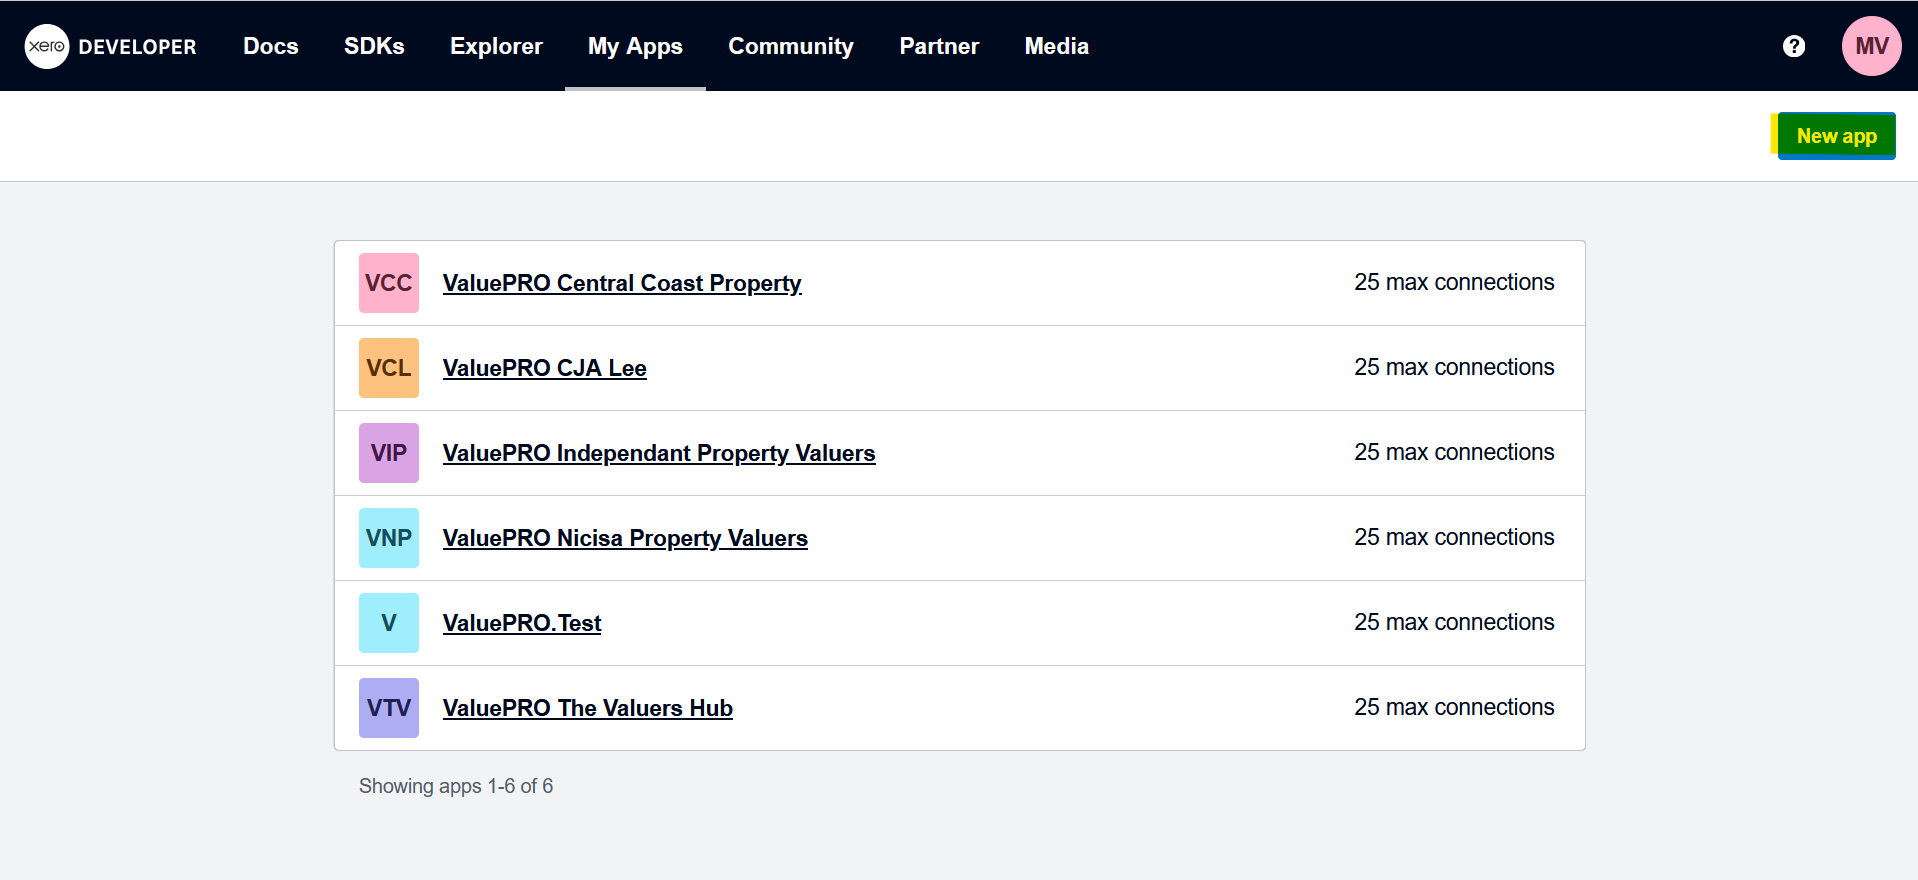The image size is (1918, 880).
Task: Open ValuePRO The Valuers Hub app
Action: pos(587,708)
